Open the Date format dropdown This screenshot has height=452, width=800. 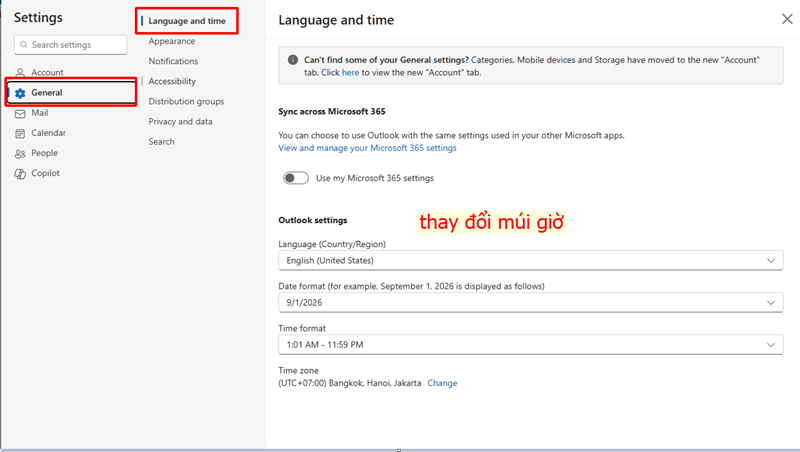529,302
